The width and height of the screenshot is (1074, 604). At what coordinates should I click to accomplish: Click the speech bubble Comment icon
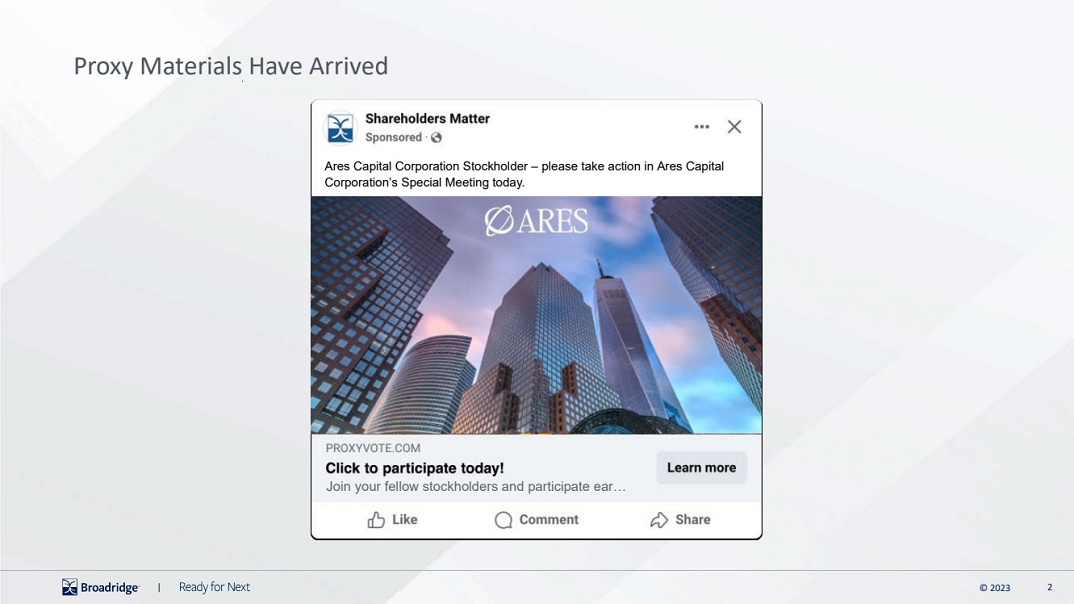tap(503, 520)
